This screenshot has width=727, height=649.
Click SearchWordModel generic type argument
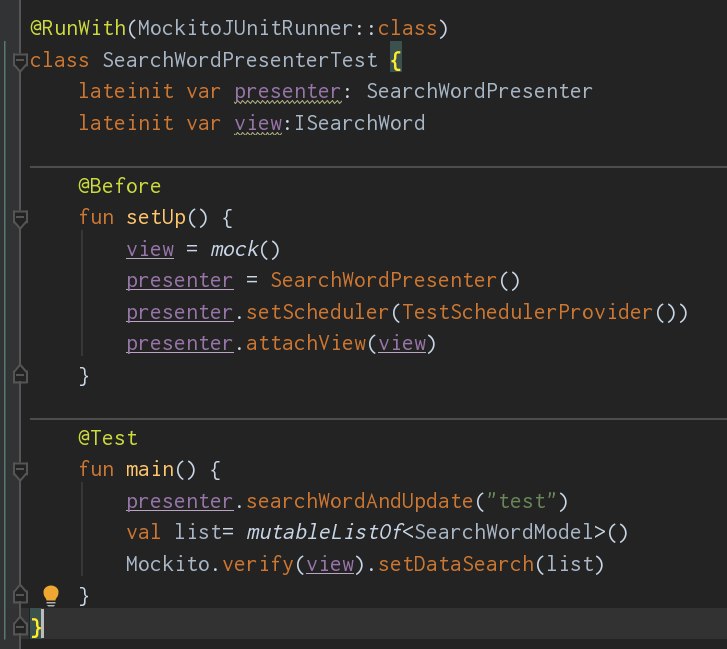[x=504, y=532]
